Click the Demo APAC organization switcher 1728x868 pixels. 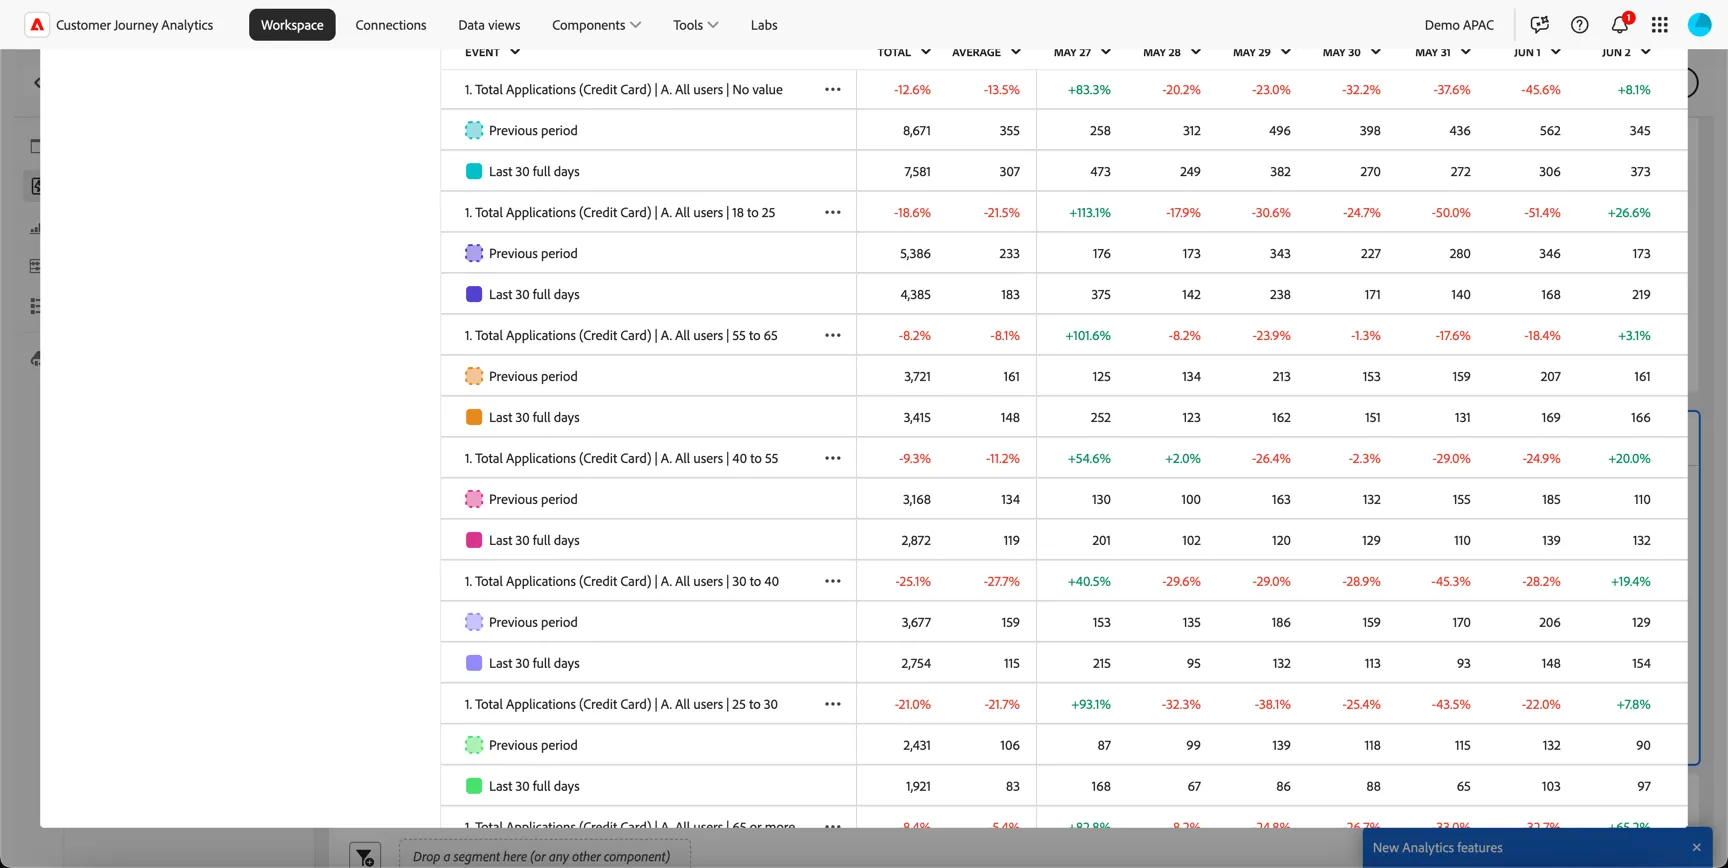click(1459, 25)
